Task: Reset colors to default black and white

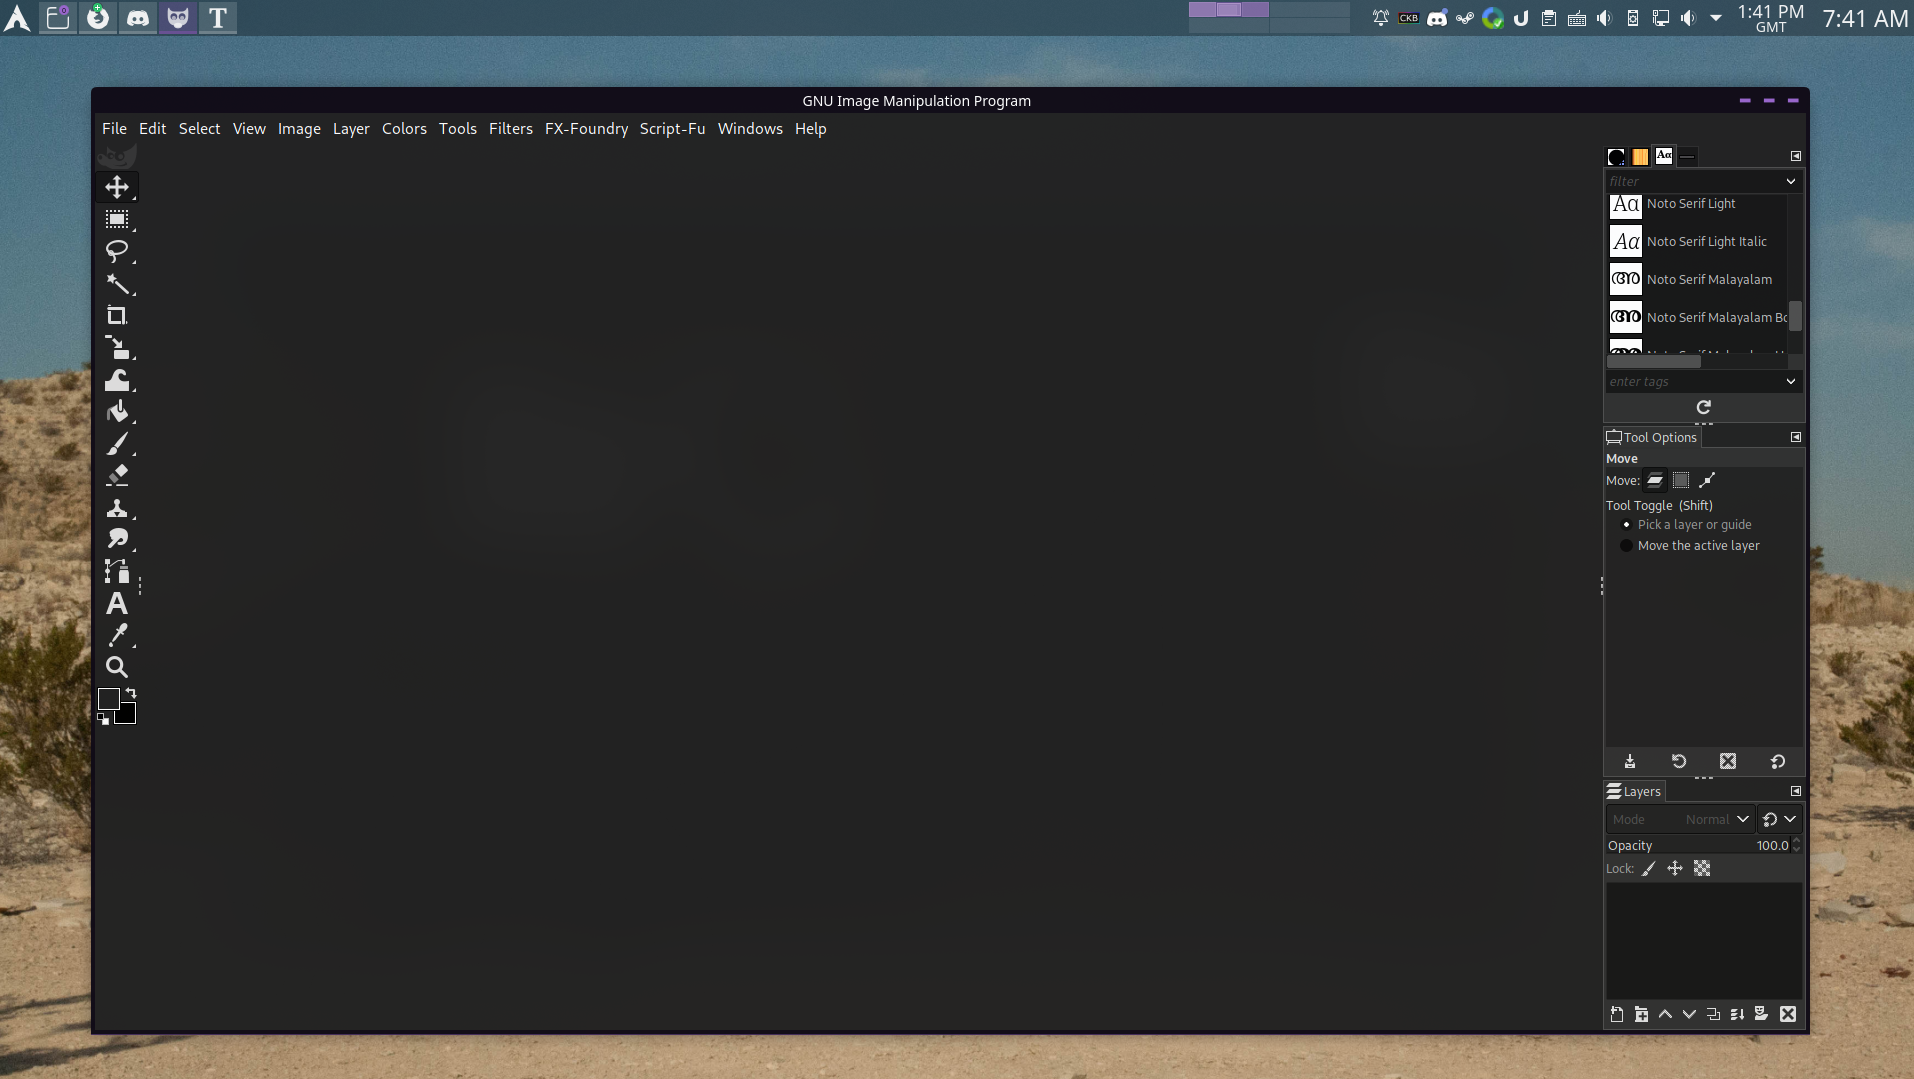Action: pyautogui.click(x=103, y=718)
